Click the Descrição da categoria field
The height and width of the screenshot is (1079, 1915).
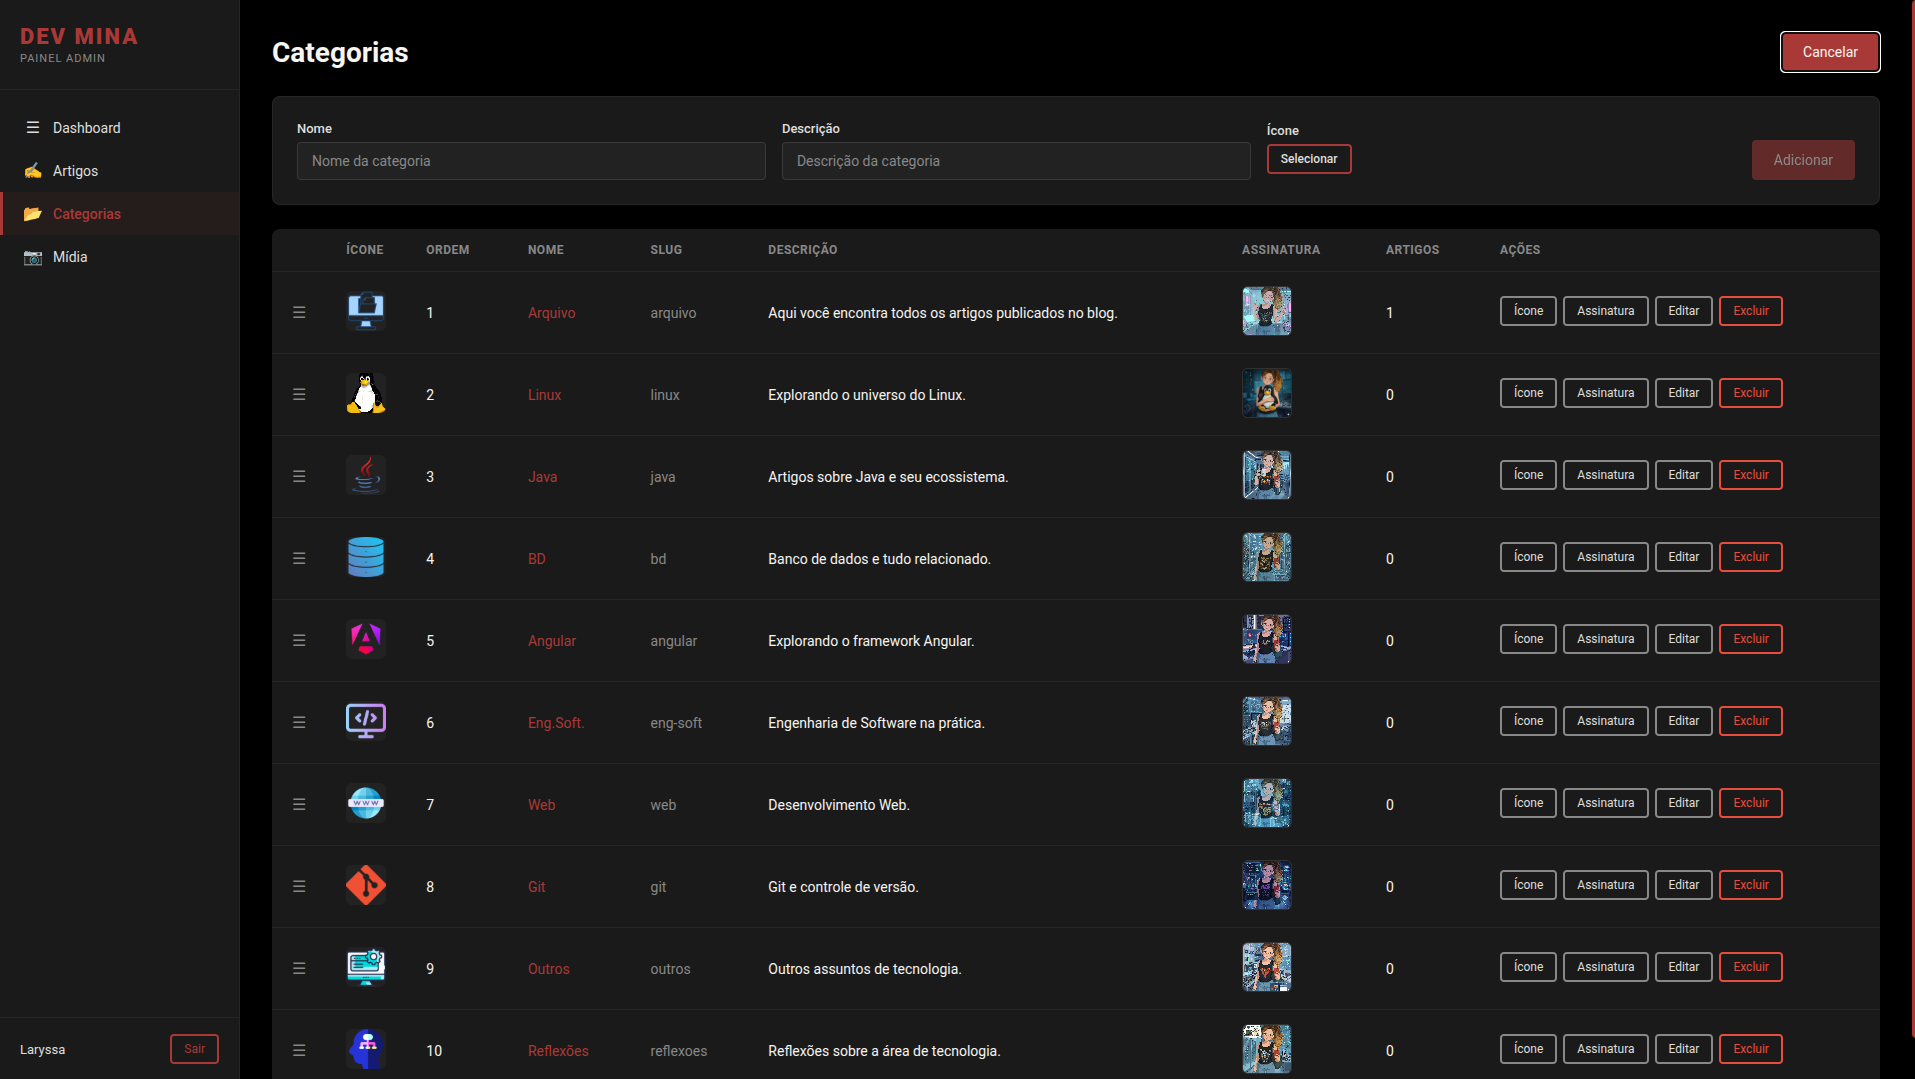point(1015,161)
